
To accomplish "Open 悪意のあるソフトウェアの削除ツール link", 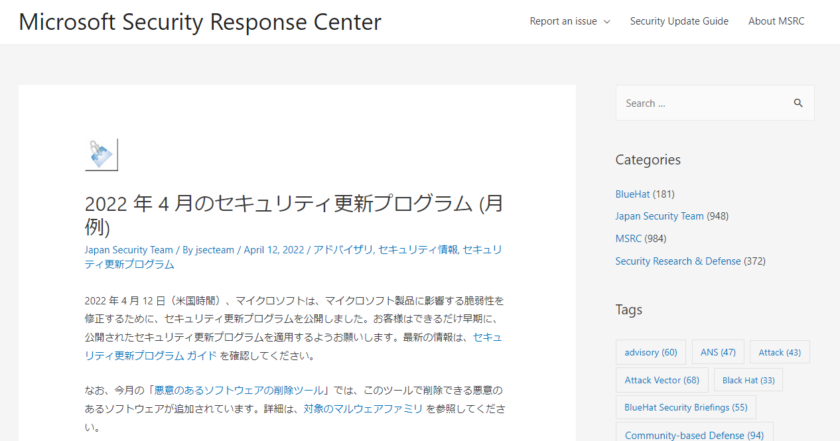I will tap(239, 390).
